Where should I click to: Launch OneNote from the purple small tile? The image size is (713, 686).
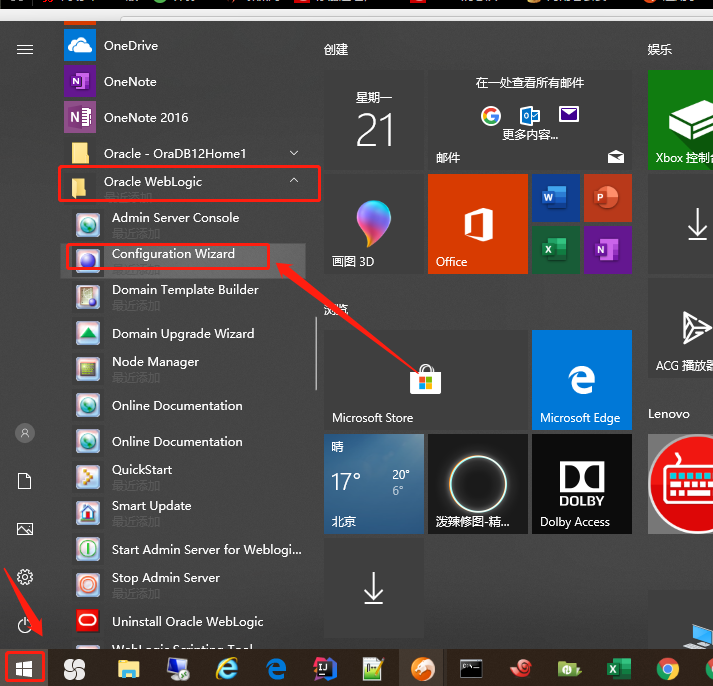coord(608,250)
